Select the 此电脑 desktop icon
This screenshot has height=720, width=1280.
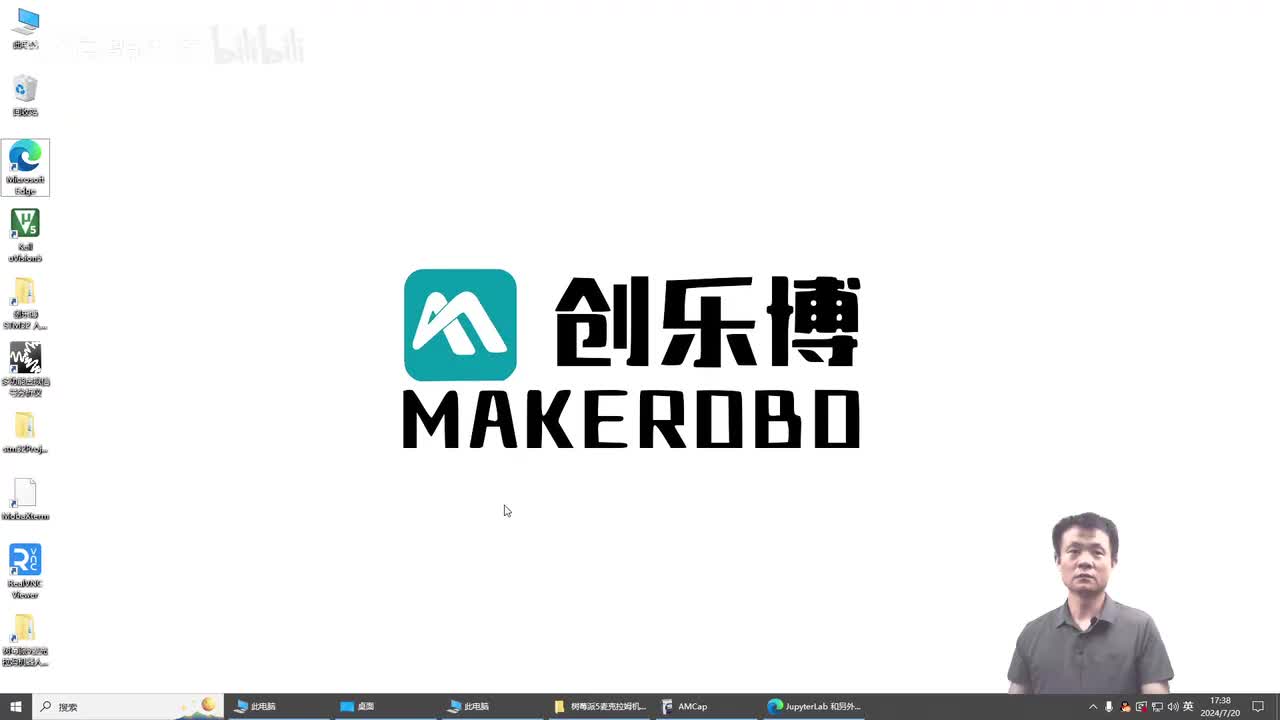25,29
